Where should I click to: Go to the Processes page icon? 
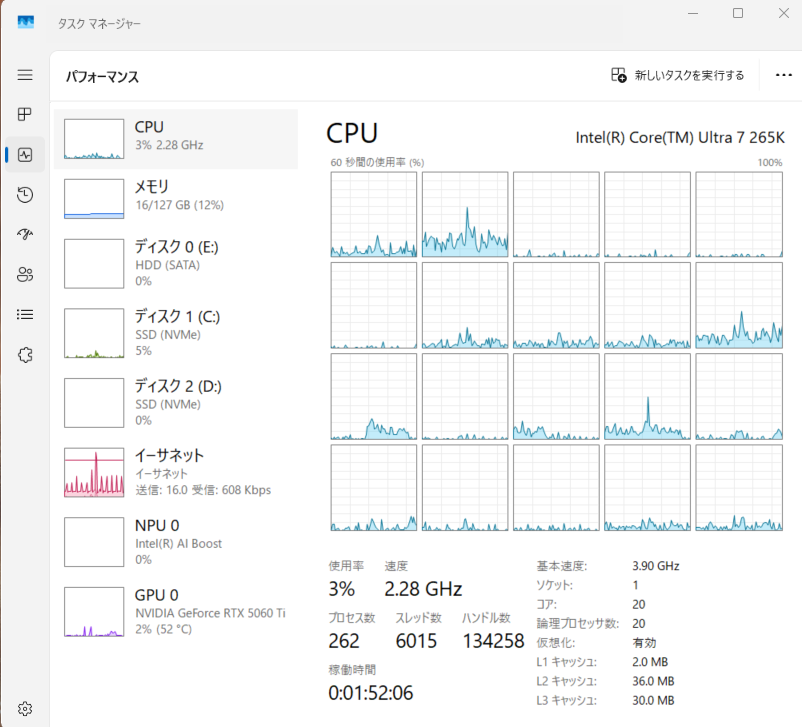click(x=25, y=115)
